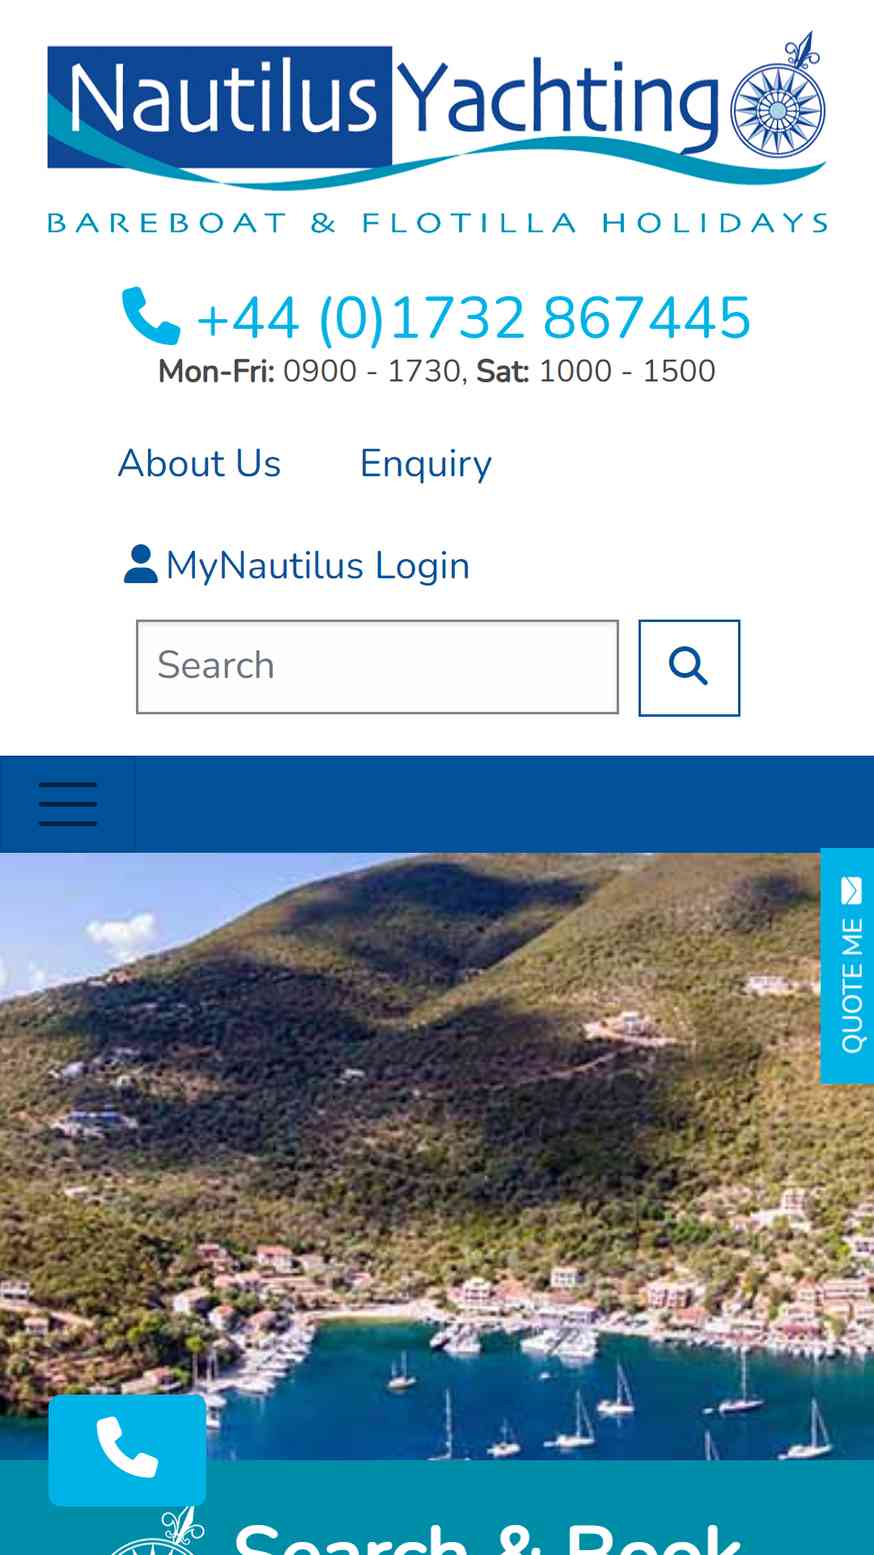Click the user icon beside MyNautilus Login
The height and width of the screenshot is (1555, 874).
coord(141,564)
